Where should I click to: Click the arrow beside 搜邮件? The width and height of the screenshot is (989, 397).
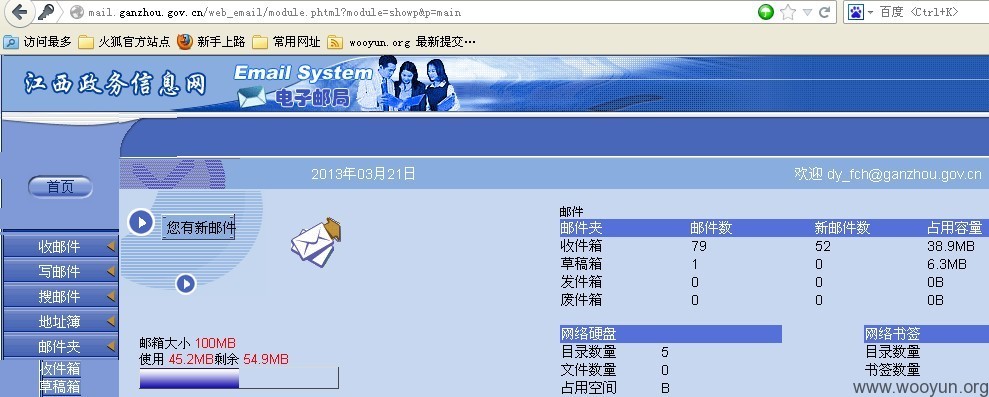(x=111, y=296)
